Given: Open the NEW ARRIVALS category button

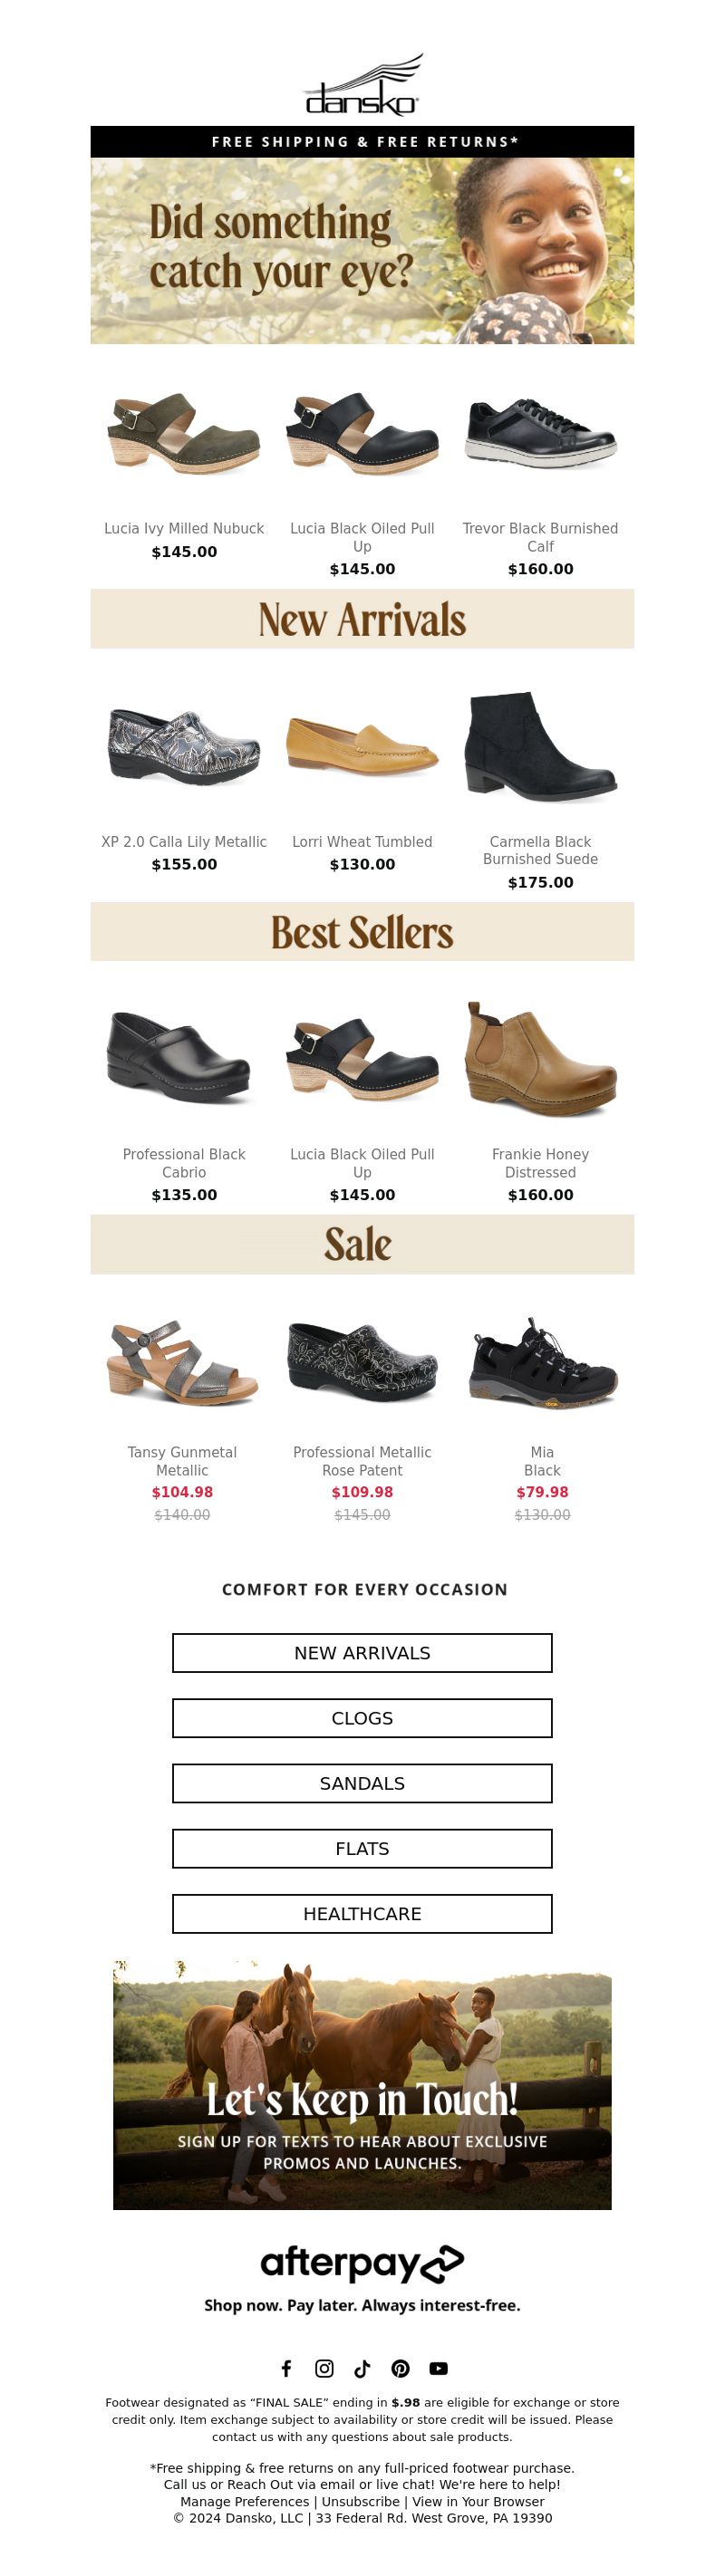Looking at the screenshot, I should point(362,1653).
